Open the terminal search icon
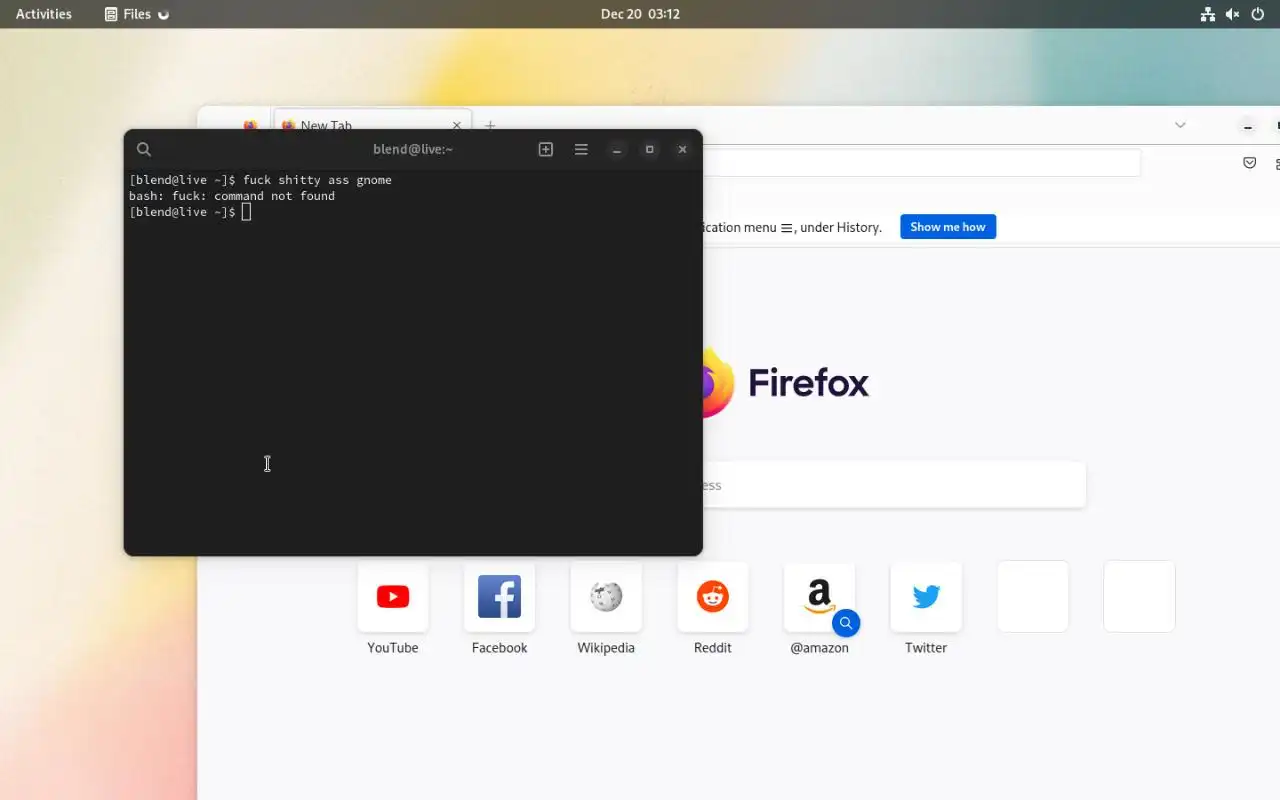Viewport: 1280px width, 800px height. tap(144, 149)
